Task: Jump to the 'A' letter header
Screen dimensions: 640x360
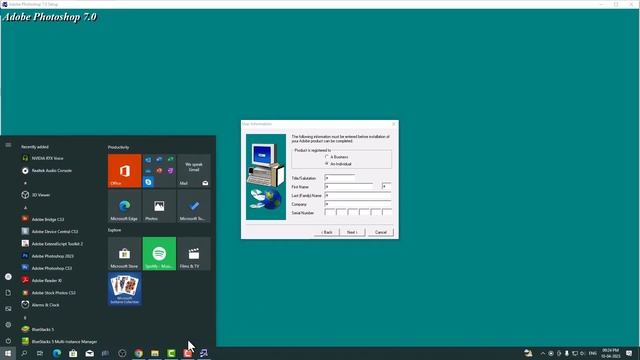Action: point(25,207)
